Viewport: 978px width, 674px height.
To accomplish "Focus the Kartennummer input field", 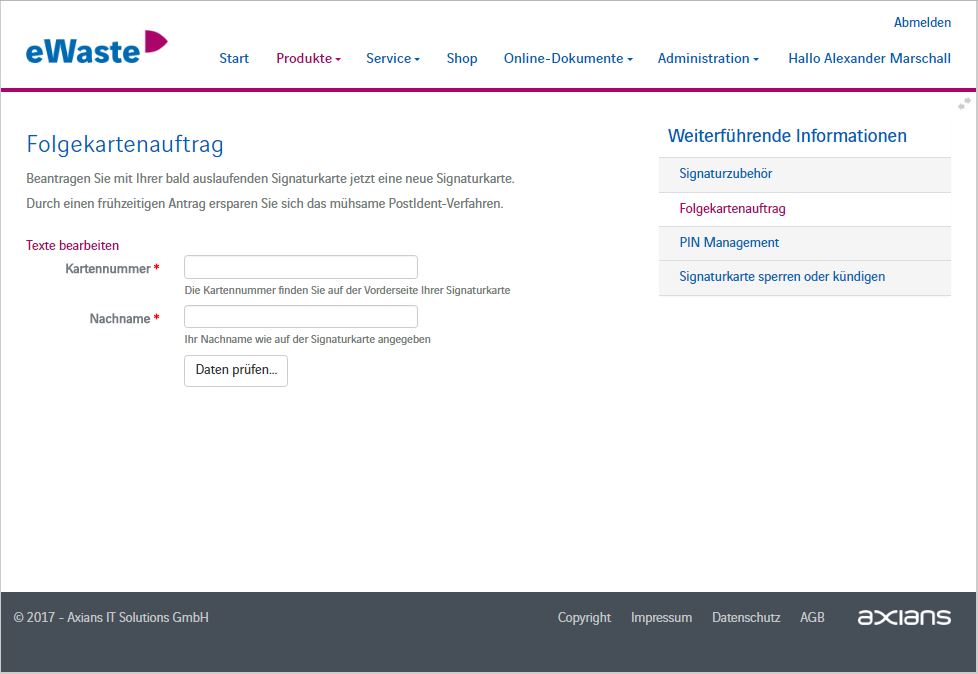I will [x=301, y=267].
